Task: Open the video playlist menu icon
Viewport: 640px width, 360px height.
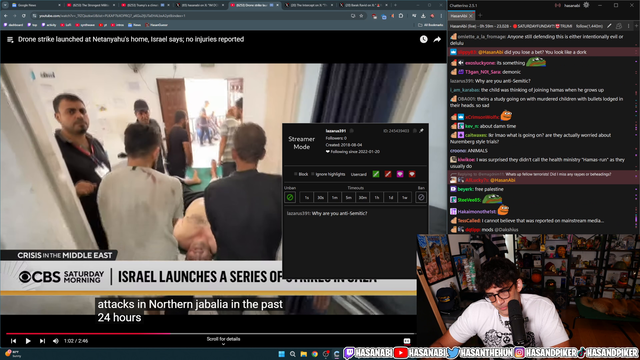Action: (10, 40)
